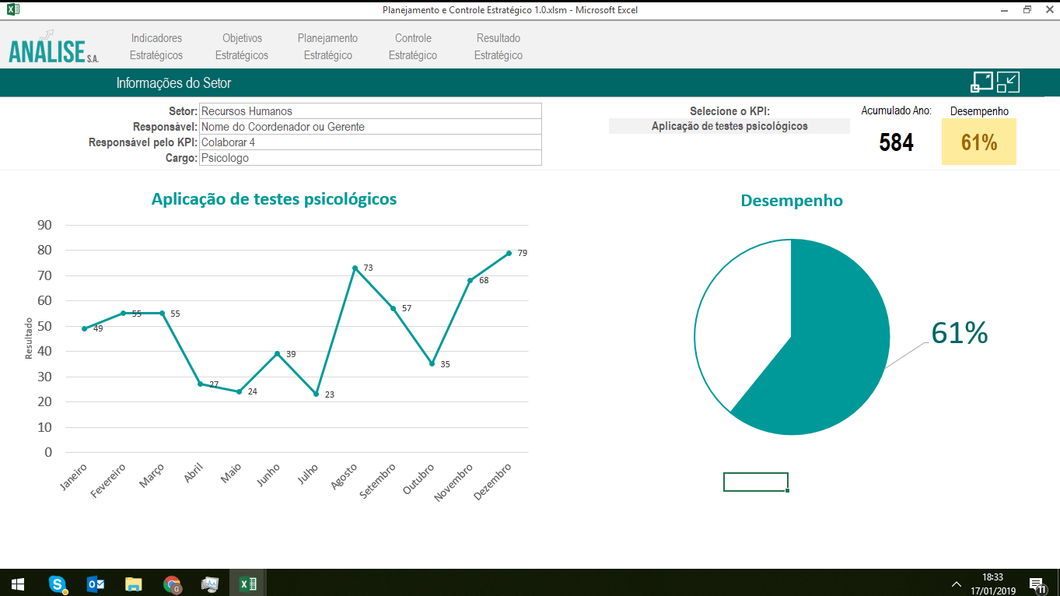Image resolution: width=1060 pixels, height=596 pixels.
Task: Click the taskbar clock 18:33
Action: pyautogui.click(x=992, y=577)
